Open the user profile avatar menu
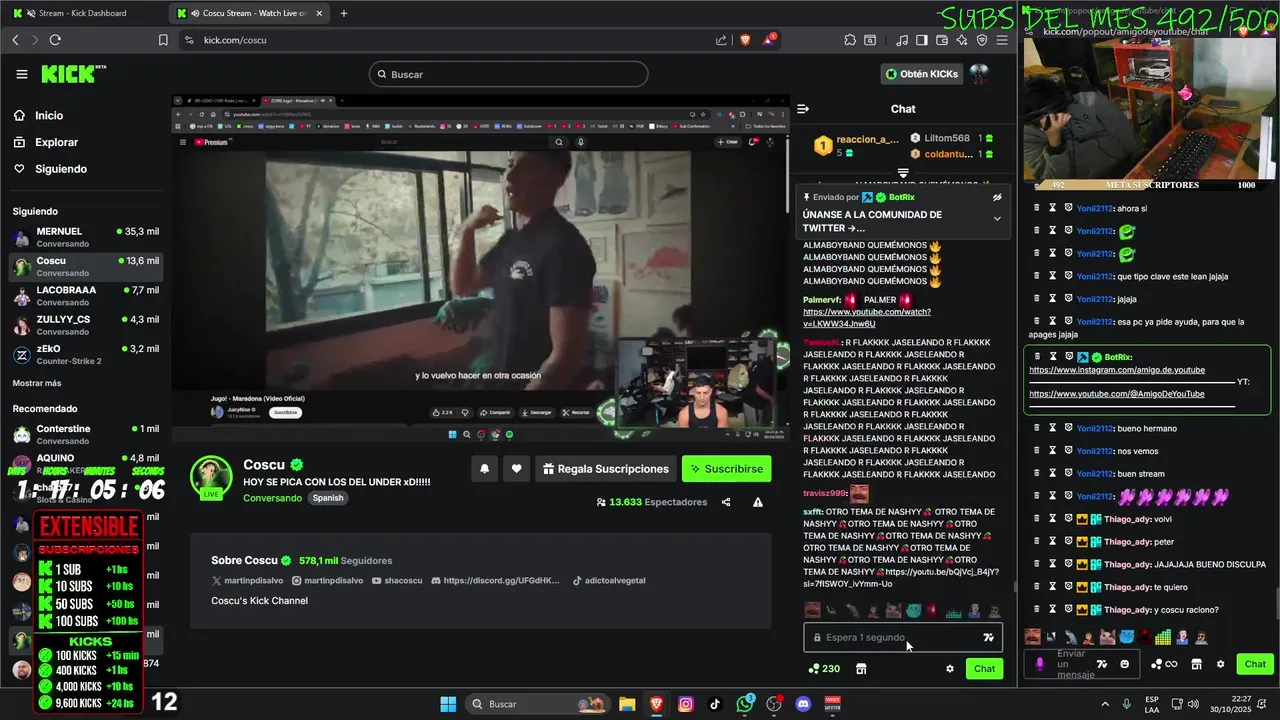The height and width of the screenshot is (720, 1280). (979, 74)
